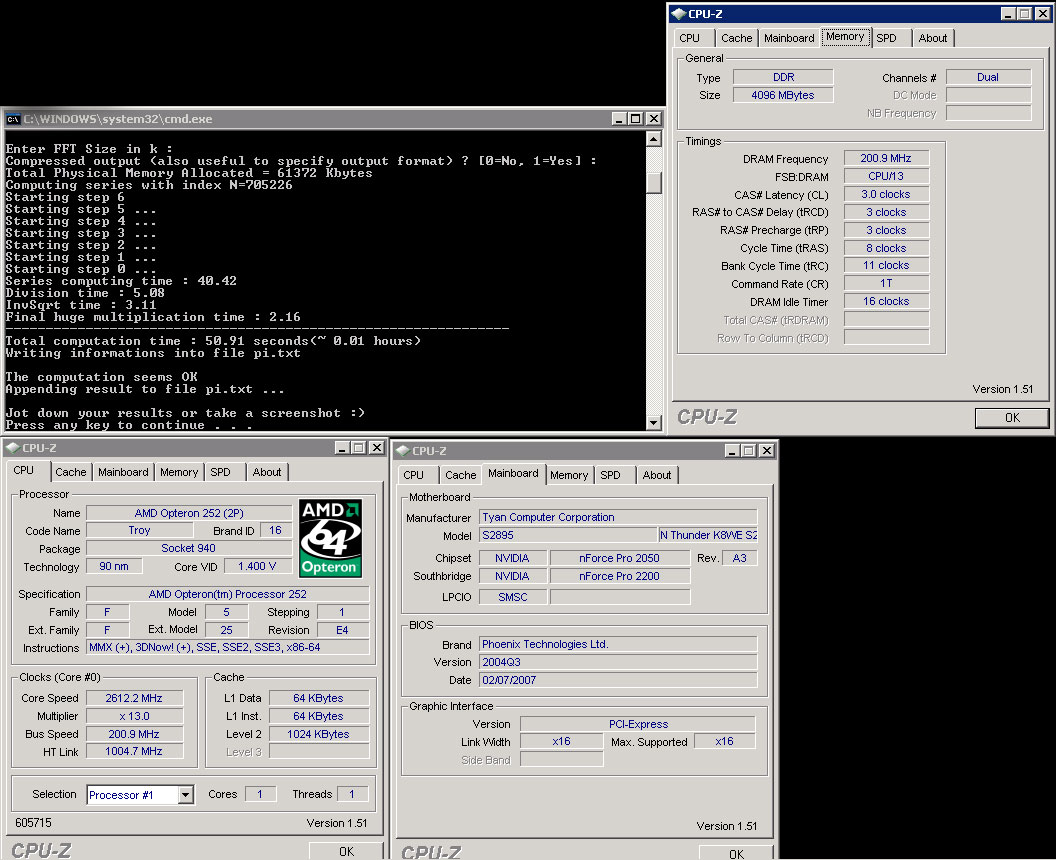Viewport: 1056px width, 860px height.
Task: Click the CPU-Z Mainboard window title icon
Action: click(403, 451)
